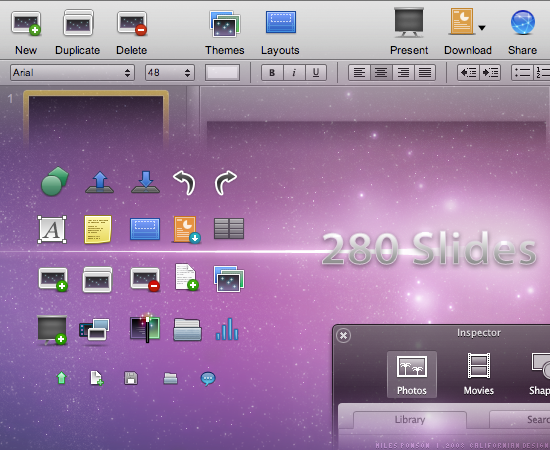Image resolution: width=550 pixels, height=450 pixels.
Task: Click the small green up arrow icon
Action: point(61,378)
